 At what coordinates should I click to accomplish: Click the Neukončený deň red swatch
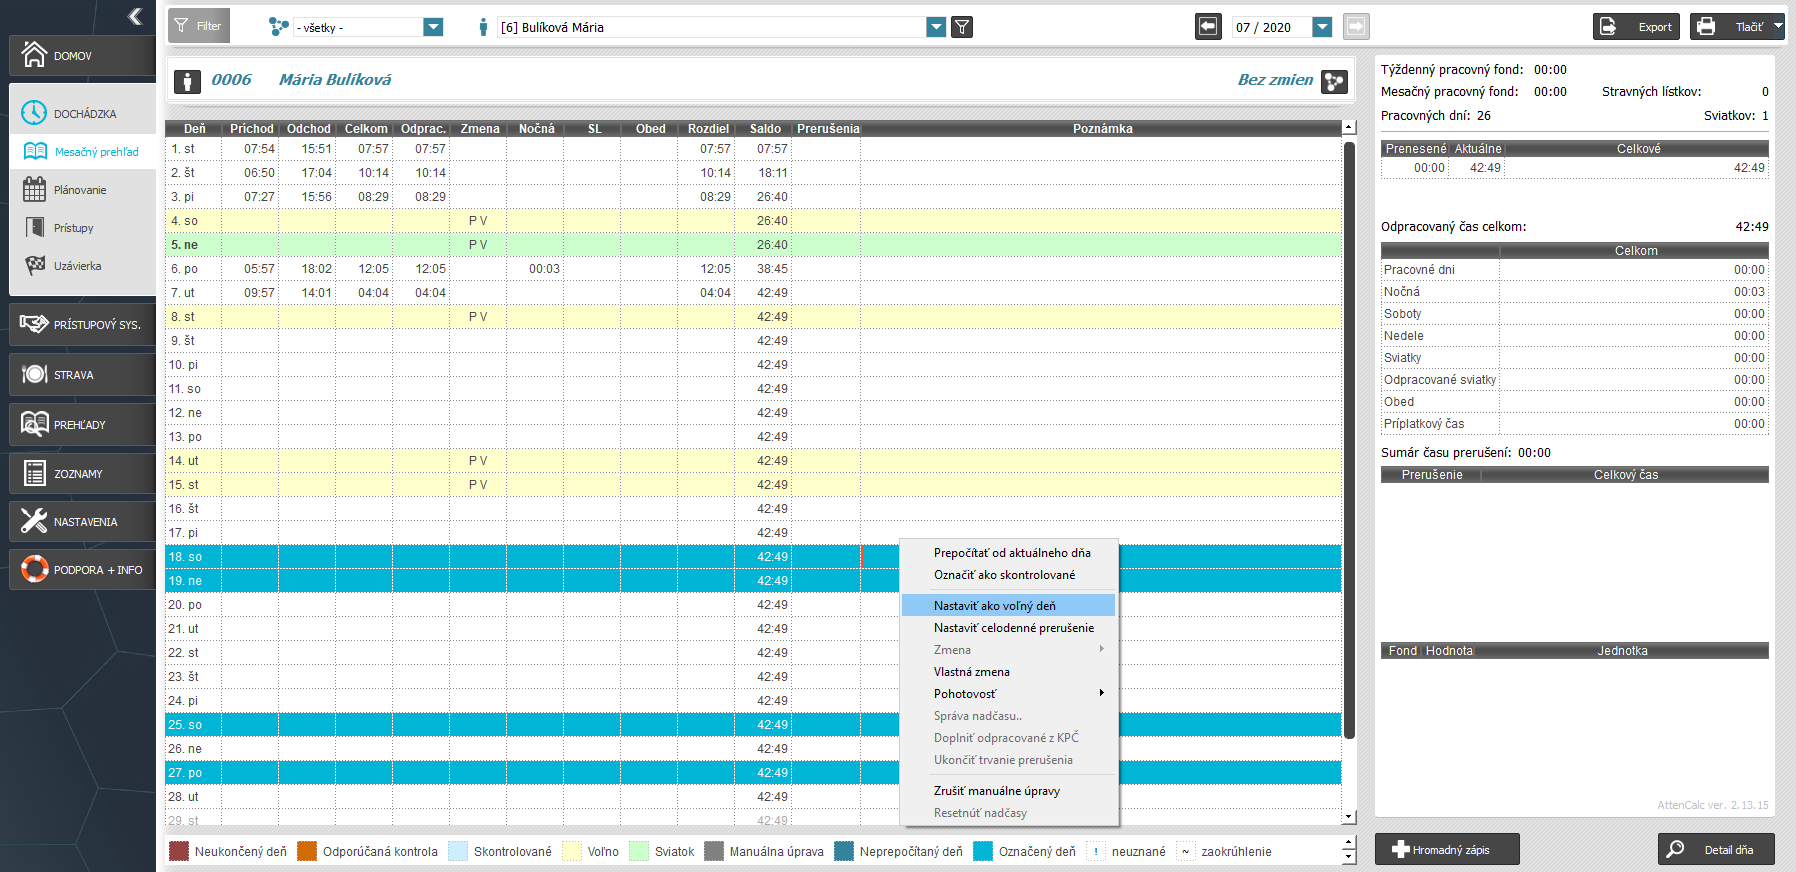click(x=179, y=851)
